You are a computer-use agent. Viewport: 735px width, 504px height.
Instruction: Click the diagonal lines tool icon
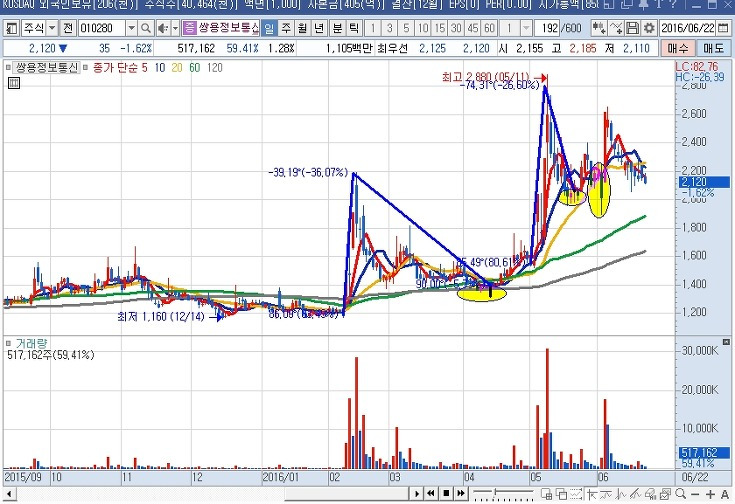[636, 494]
